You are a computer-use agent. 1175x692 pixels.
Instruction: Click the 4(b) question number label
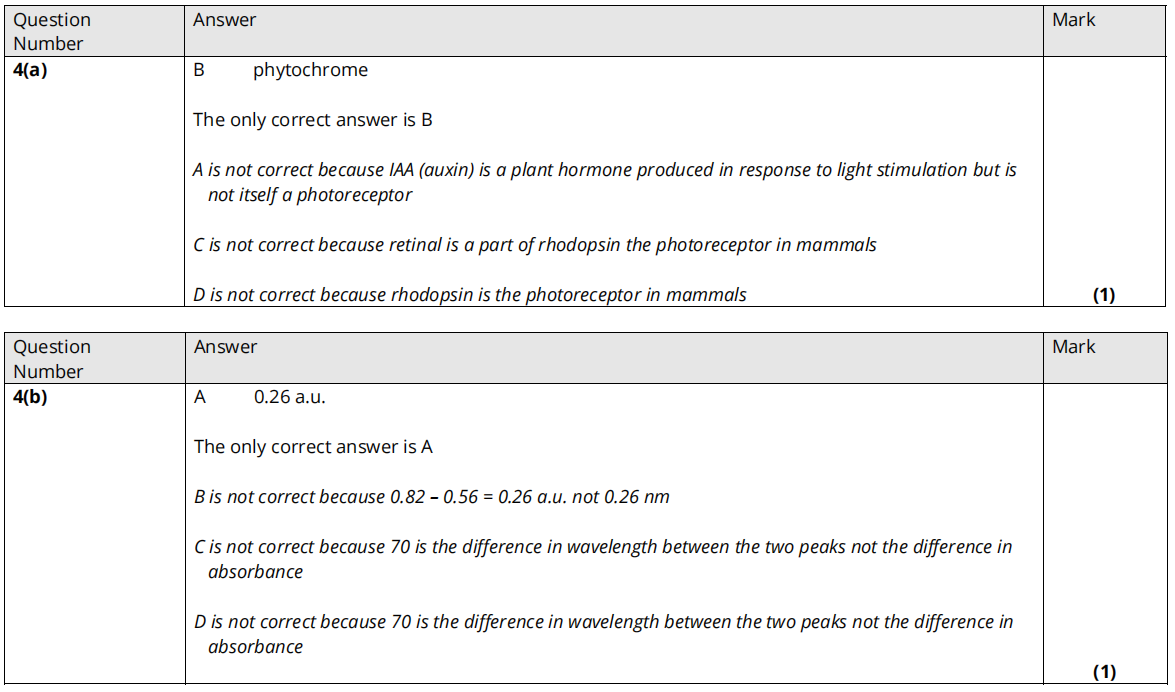pyautogui.click(x=30, y=397)
